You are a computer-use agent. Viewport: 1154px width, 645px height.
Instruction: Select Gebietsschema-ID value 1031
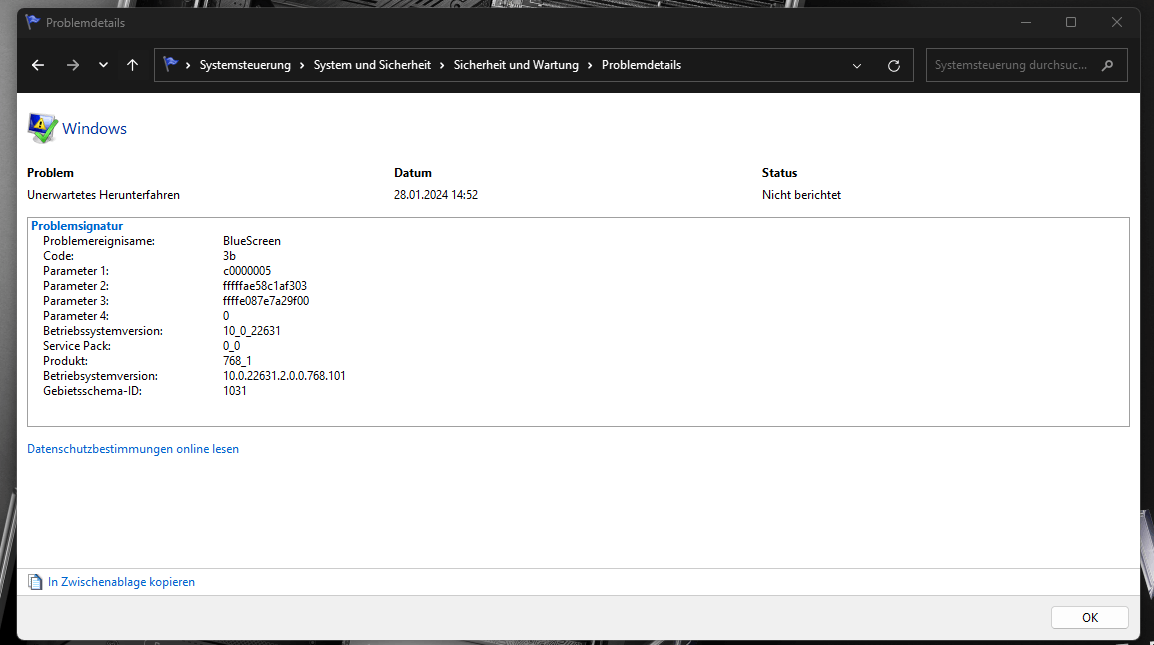[x=235, y=391]
